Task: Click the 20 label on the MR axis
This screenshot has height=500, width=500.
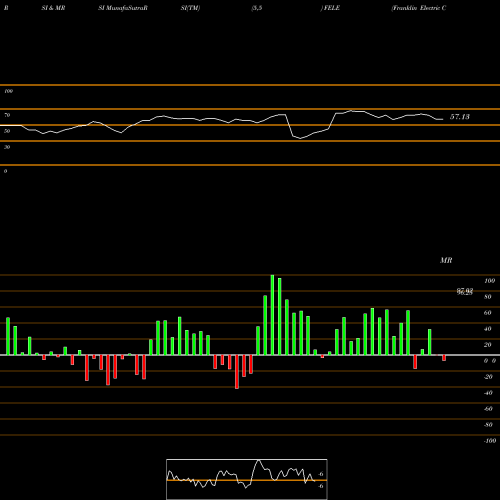Action: pyautogui.click(x=488, y=345)
